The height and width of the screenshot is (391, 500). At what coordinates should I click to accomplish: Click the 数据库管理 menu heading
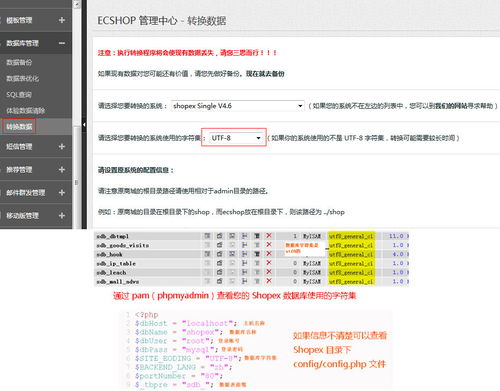click(x=23, y=43)
